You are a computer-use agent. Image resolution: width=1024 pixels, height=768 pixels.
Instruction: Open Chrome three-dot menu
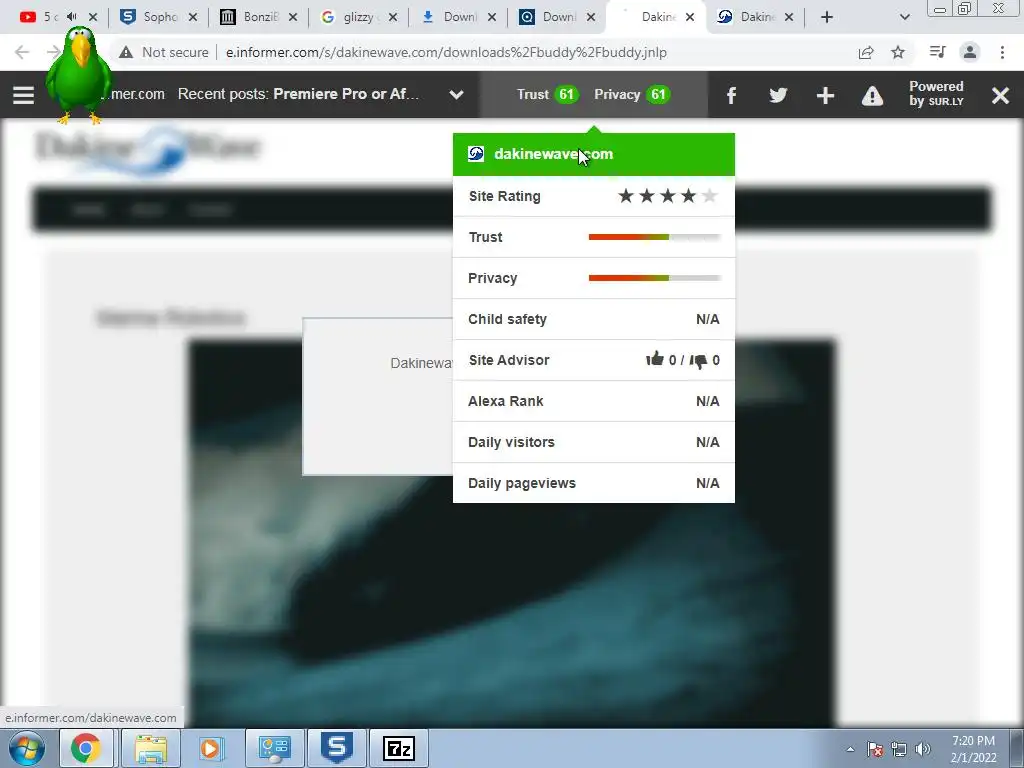(x=1002, y=52)
